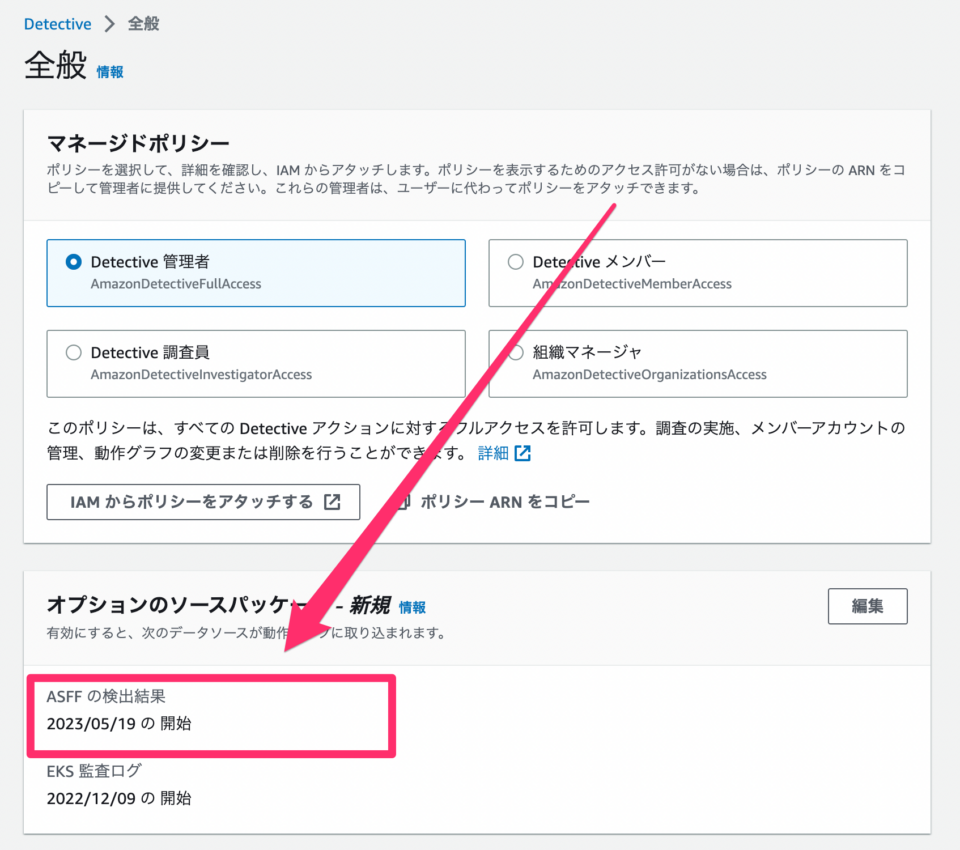The height and width of the screenshot is (850, 960).
Task: Select the Detective メンバー radio button
Action: tap(515, 261)
